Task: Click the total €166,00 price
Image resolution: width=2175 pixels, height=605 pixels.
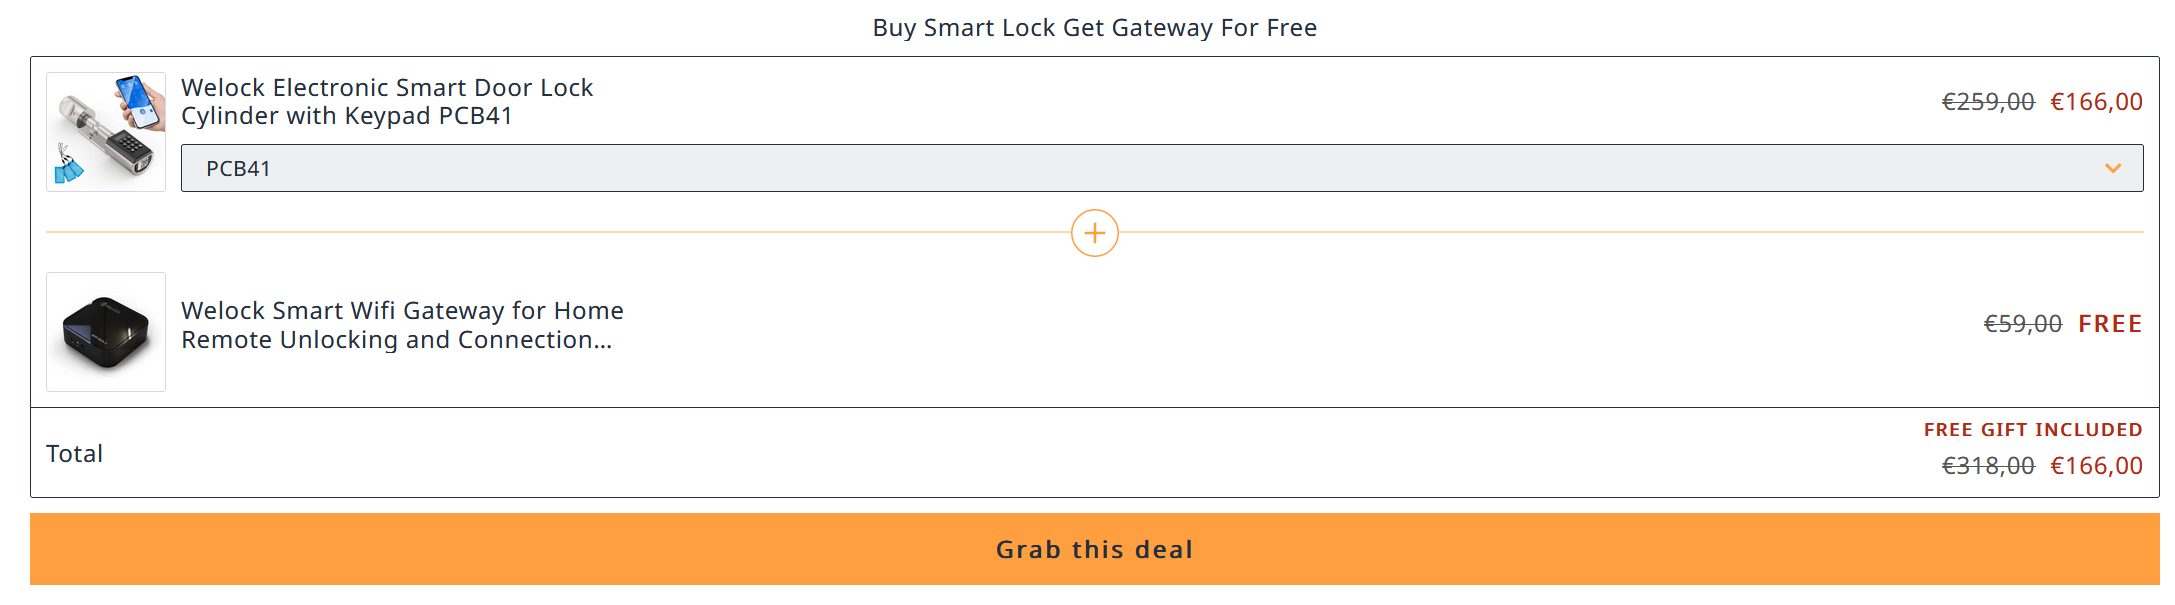Action: 2096,466
